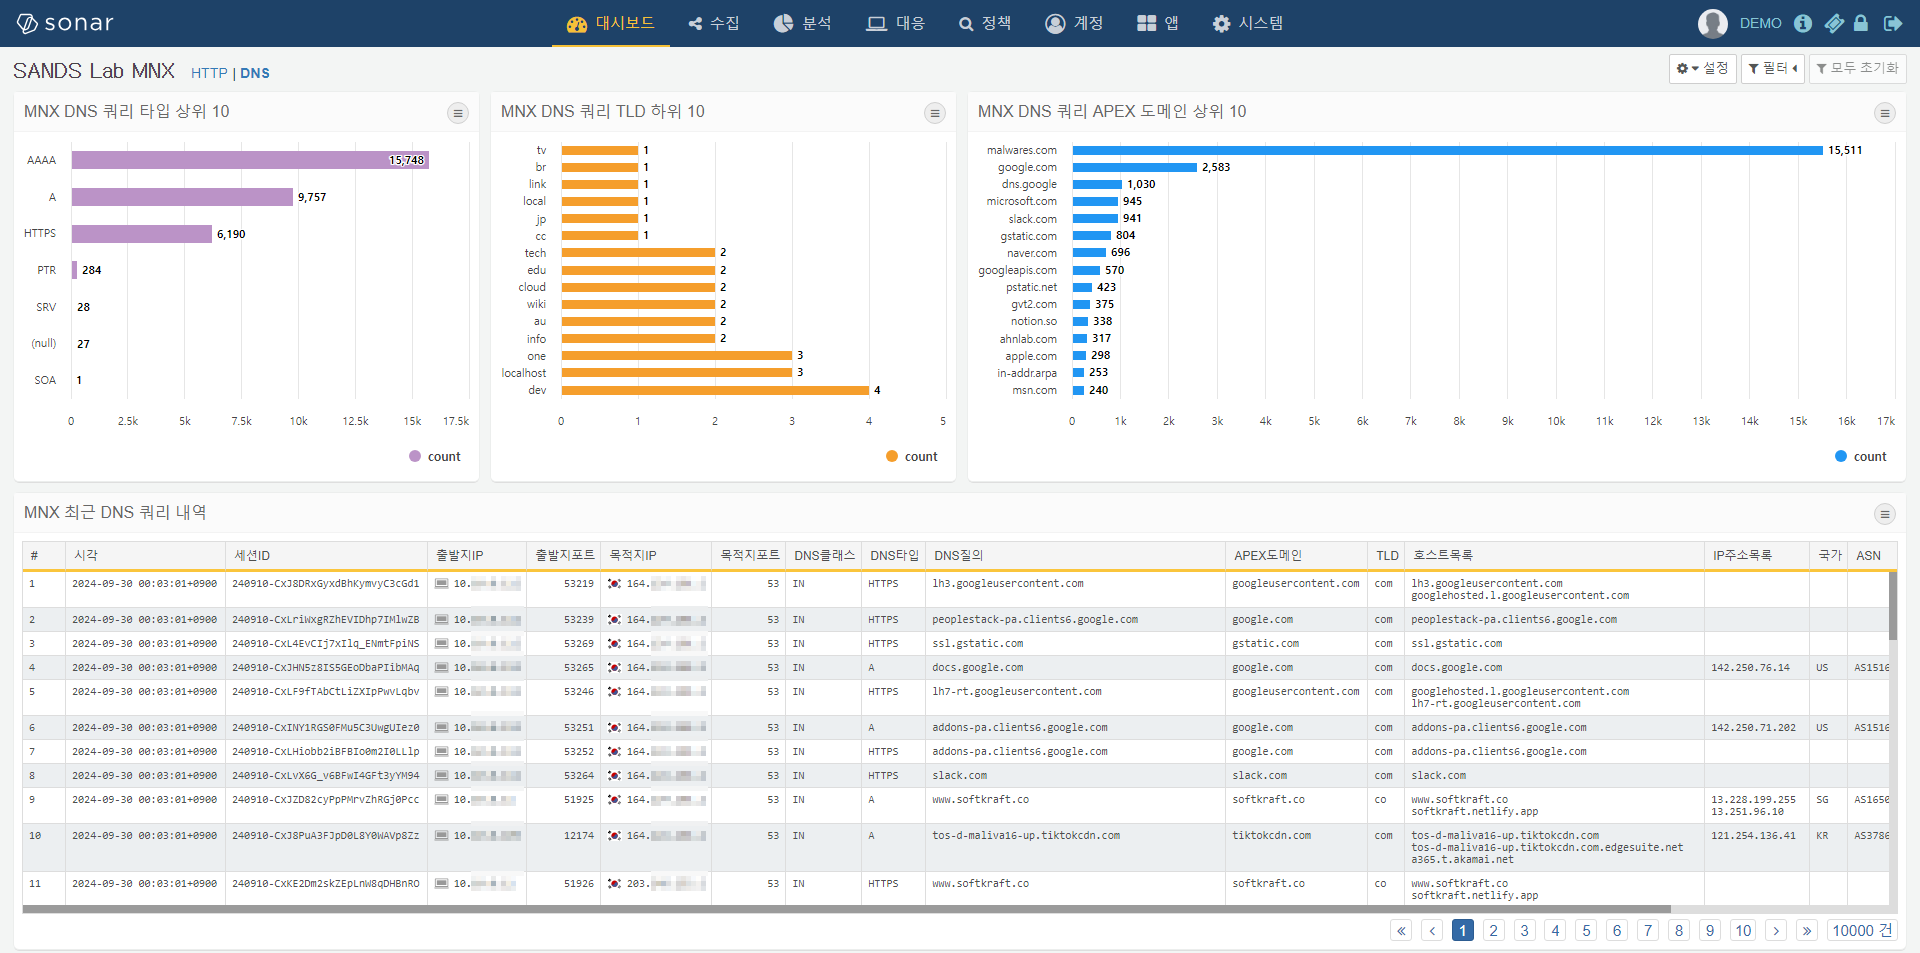Image resolution: width=1920 pixels, height=953 pixels.
Task: Toggle count legend in query type chart
Action: click(x=435, y=456)
